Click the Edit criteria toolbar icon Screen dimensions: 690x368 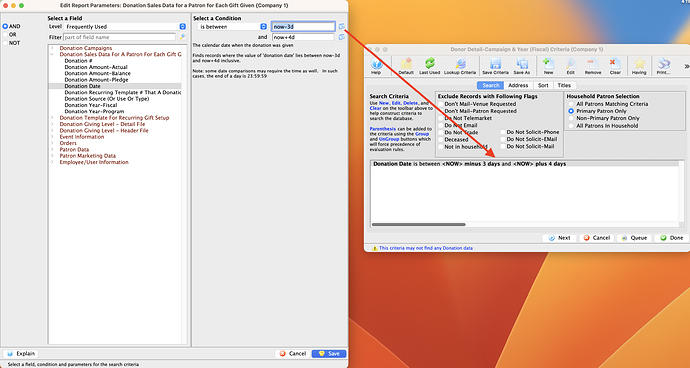[x=570, y=66]
